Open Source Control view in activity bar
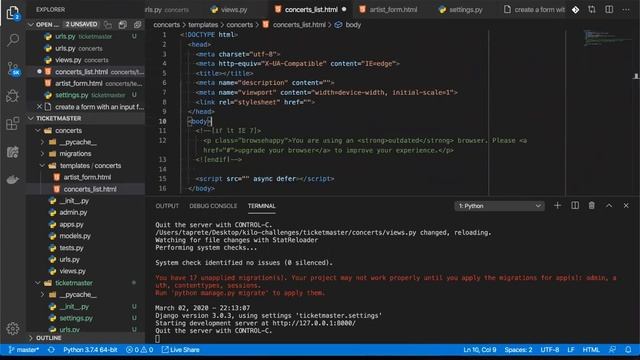 (13, 68)
